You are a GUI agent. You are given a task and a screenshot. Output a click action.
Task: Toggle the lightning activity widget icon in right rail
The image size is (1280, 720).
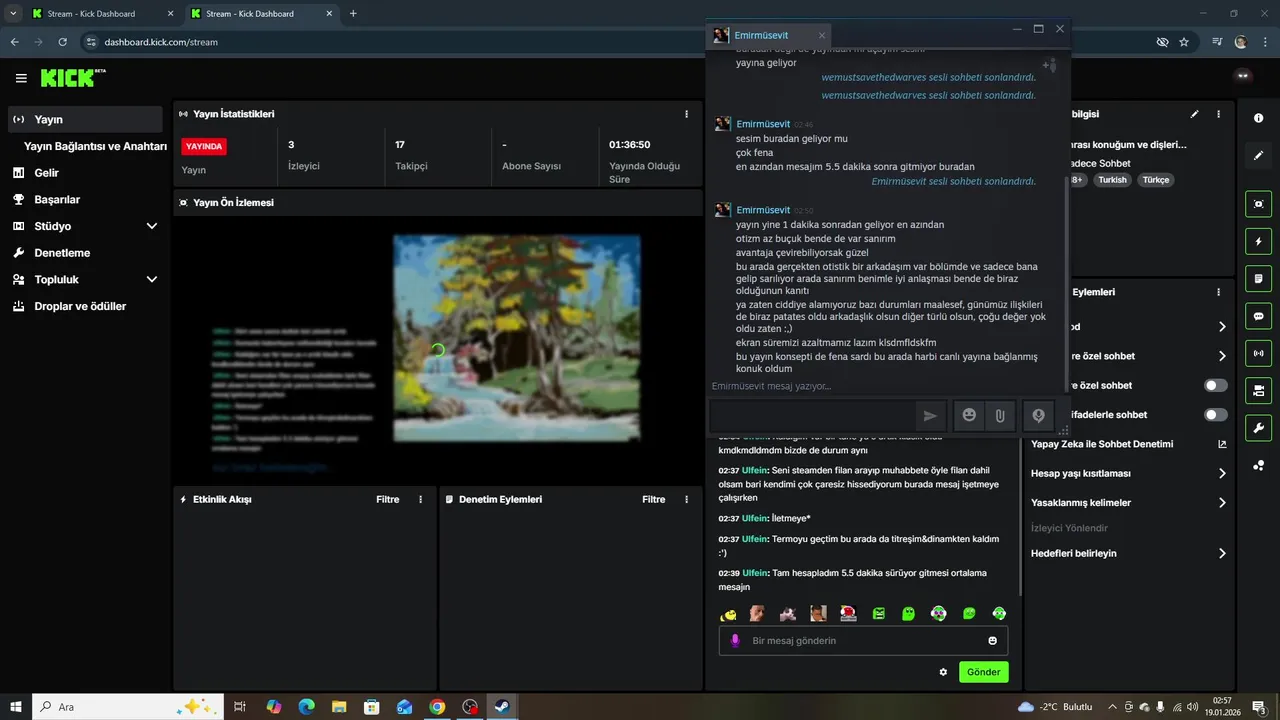click(1258, 242)
